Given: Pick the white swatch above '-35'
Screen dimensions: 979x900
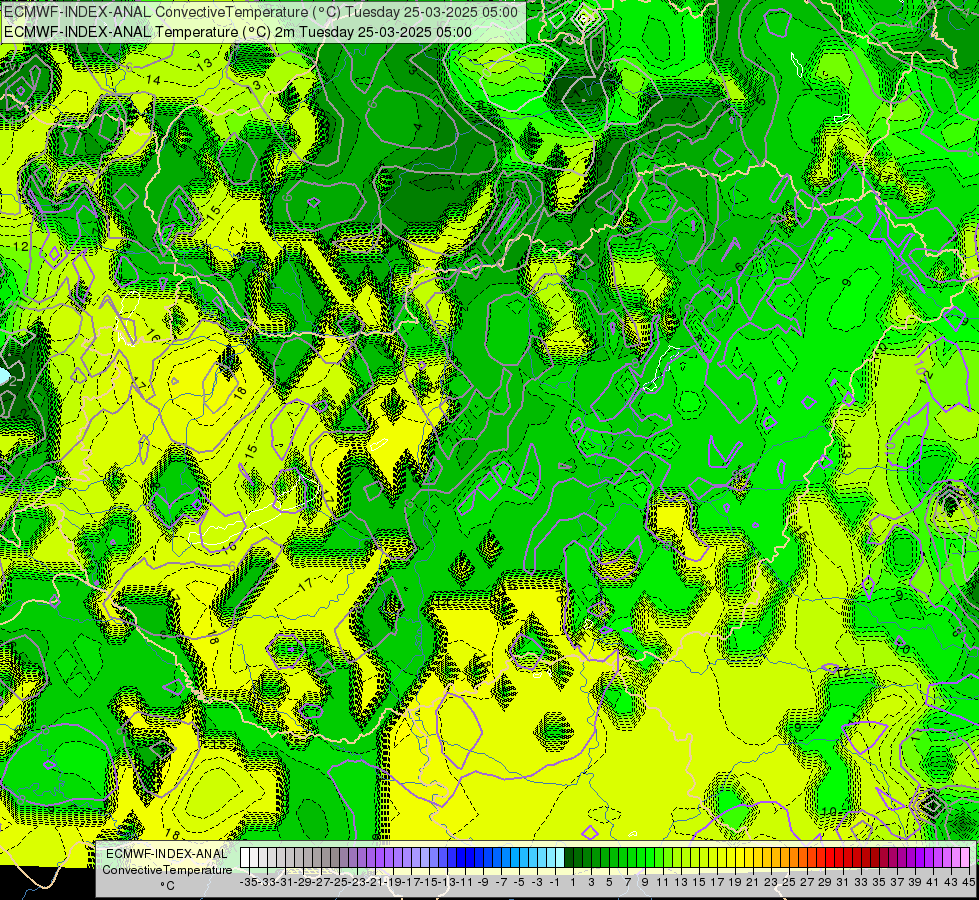Looking at the screenshot, I should [x=245, y=858].
